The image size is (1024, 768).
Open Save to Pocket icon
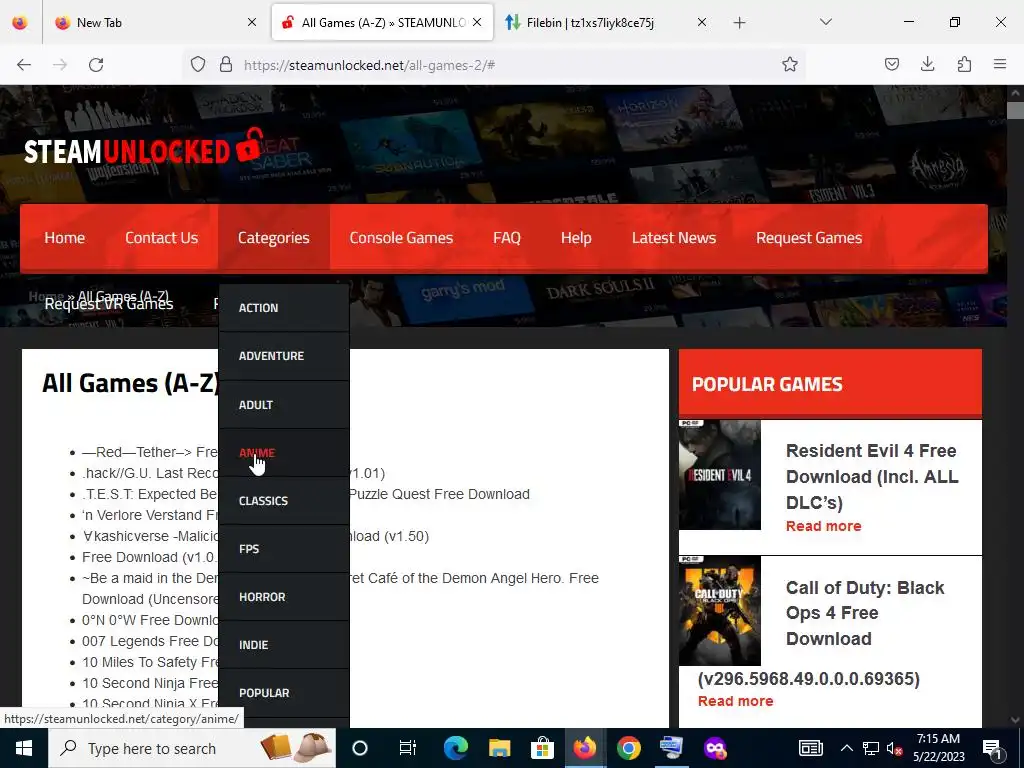(x=892, y=64)
